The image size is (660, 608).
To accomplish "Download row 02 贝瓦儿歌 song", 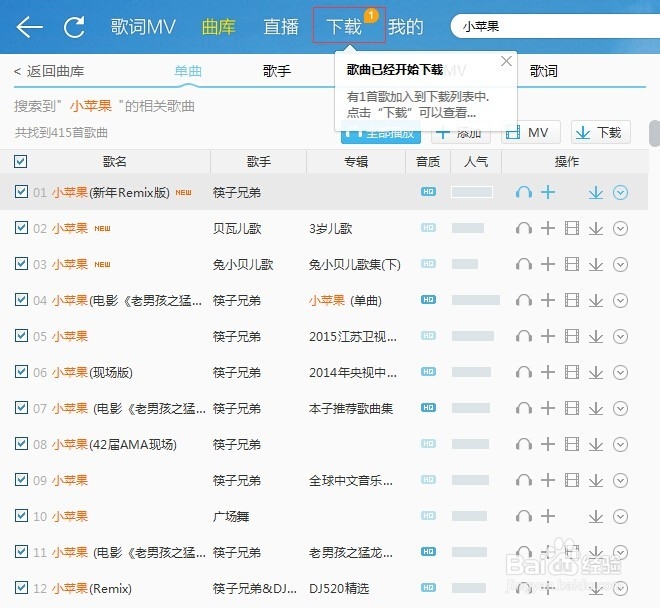I will 596,229.
